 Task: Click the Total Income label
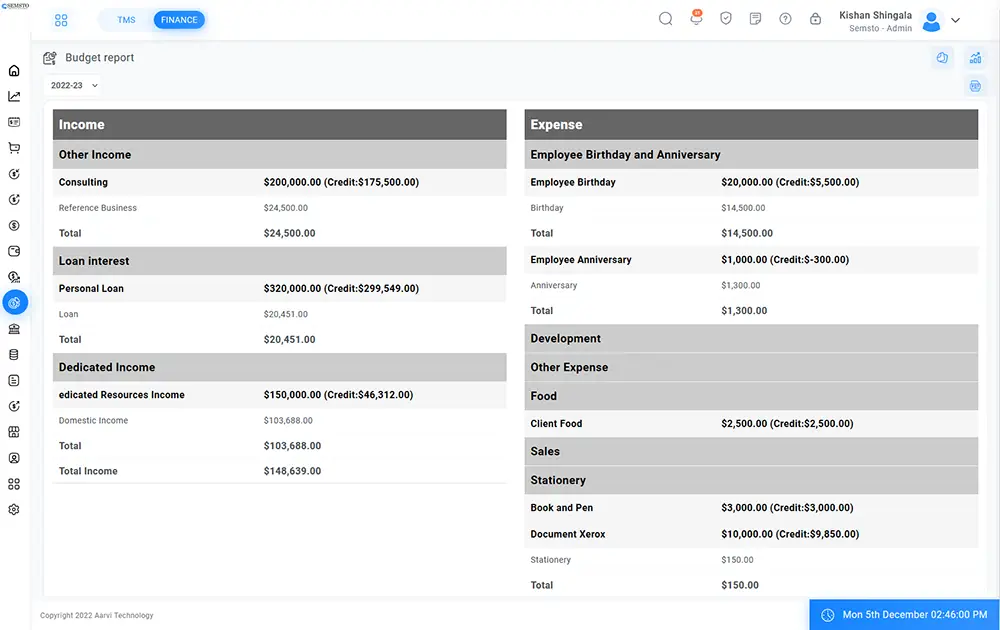pos(88,471)
